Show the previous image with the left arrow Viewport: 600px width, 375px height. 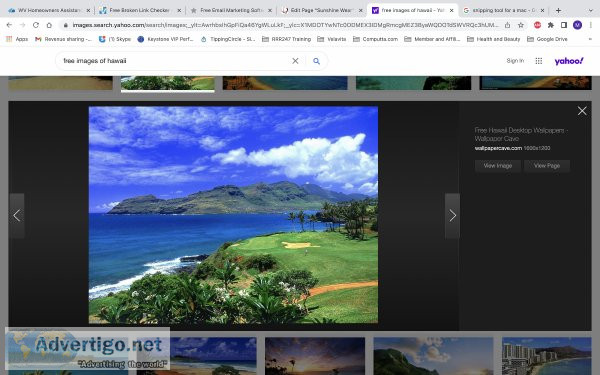17,215
